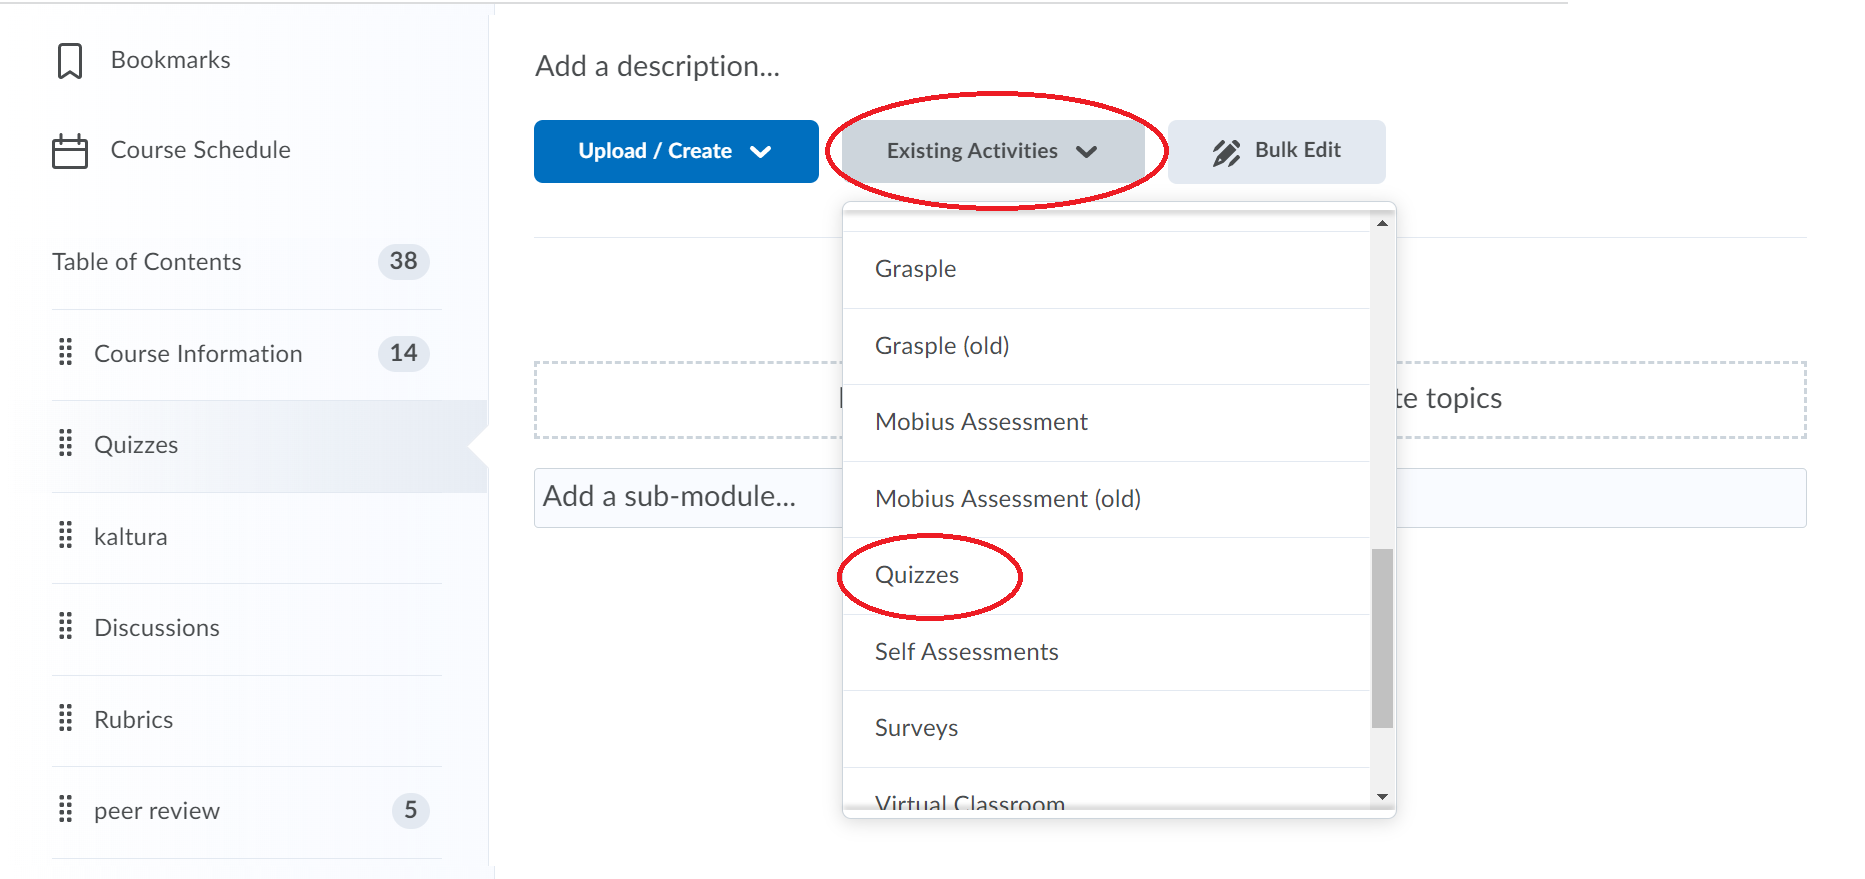This screenshot has width=1865, height=879.
Task: Click the drag handle next to Course Information
Action: [x=66, y=353]
